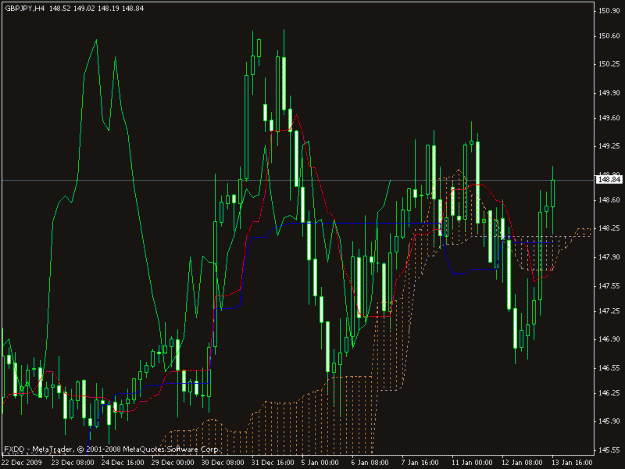625x469 pixels.
Task: Click the 145.55 price axis label
Action: click(609, 450)
